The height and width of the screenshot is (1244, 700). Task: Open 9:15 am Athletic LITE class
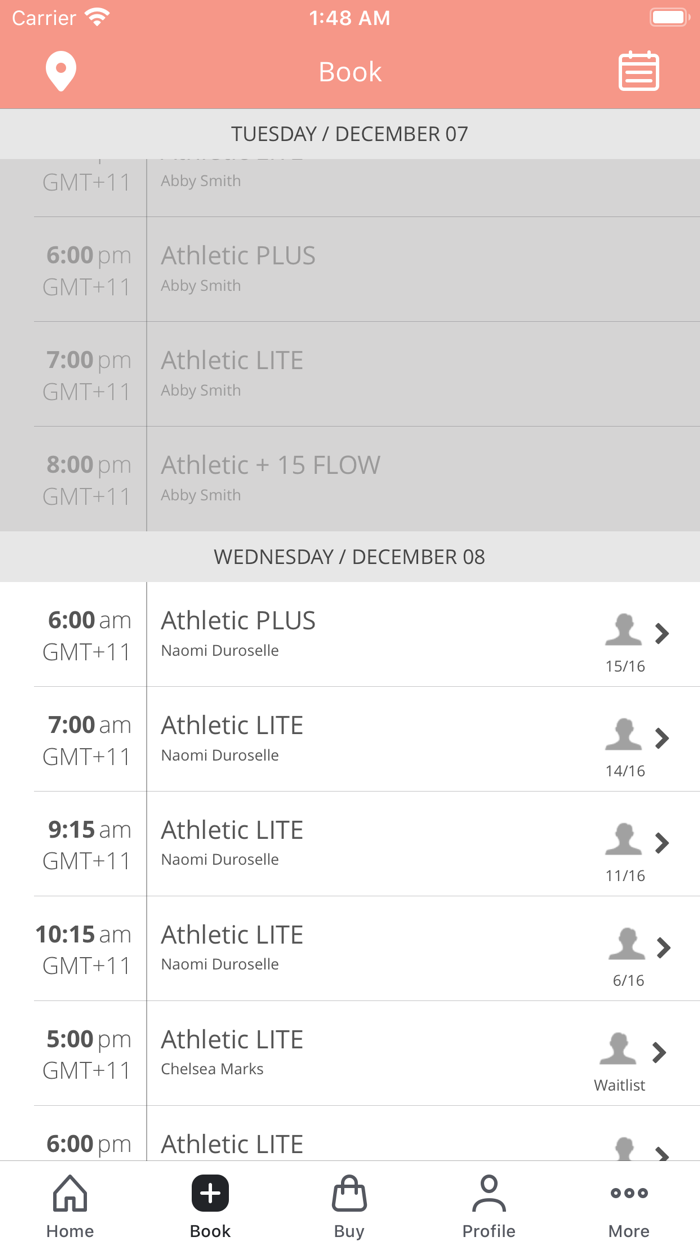(350, 843)
